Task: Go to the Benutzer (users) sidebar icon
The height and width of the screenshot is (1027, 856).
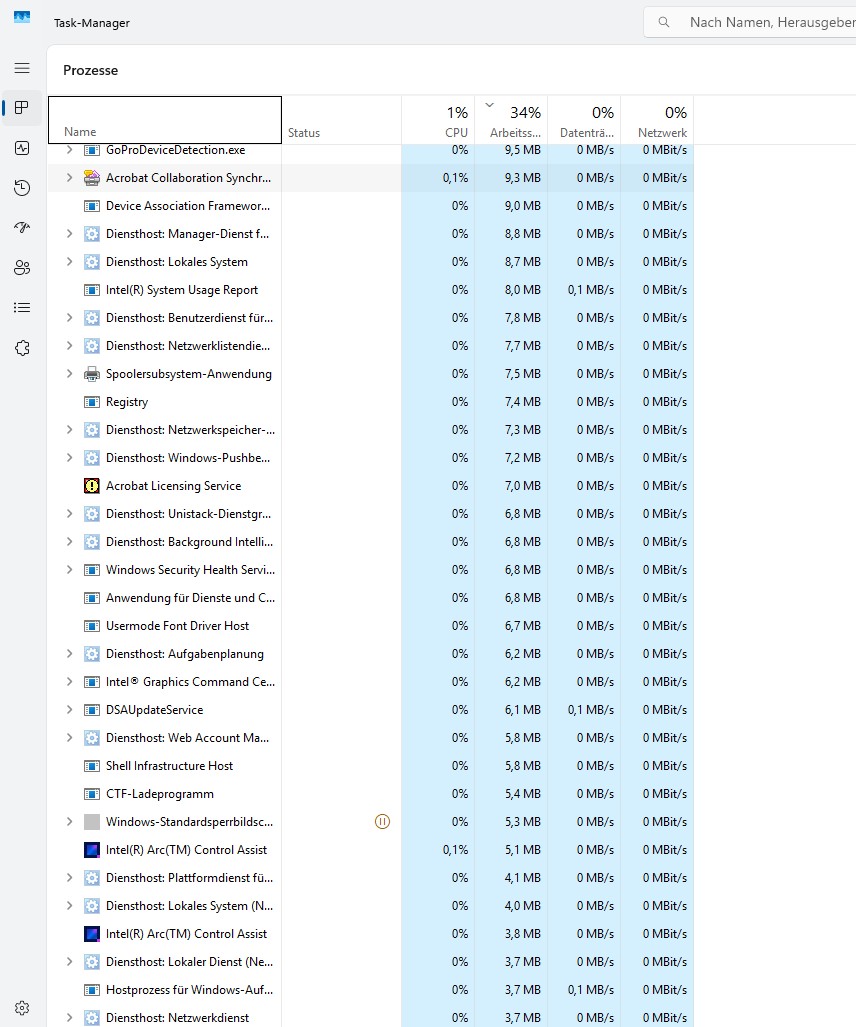Action: coord(22,268)
